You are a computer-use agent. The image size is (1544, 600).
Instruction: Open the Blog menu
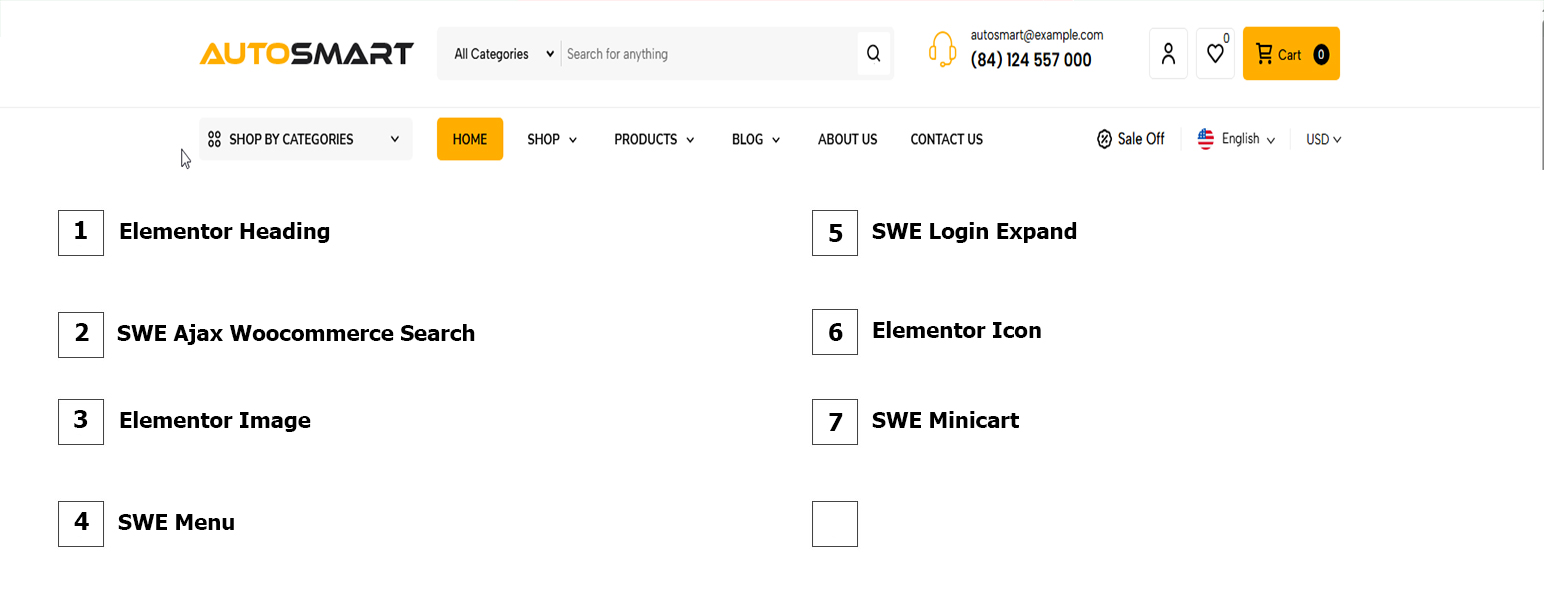tap(756, 139)
